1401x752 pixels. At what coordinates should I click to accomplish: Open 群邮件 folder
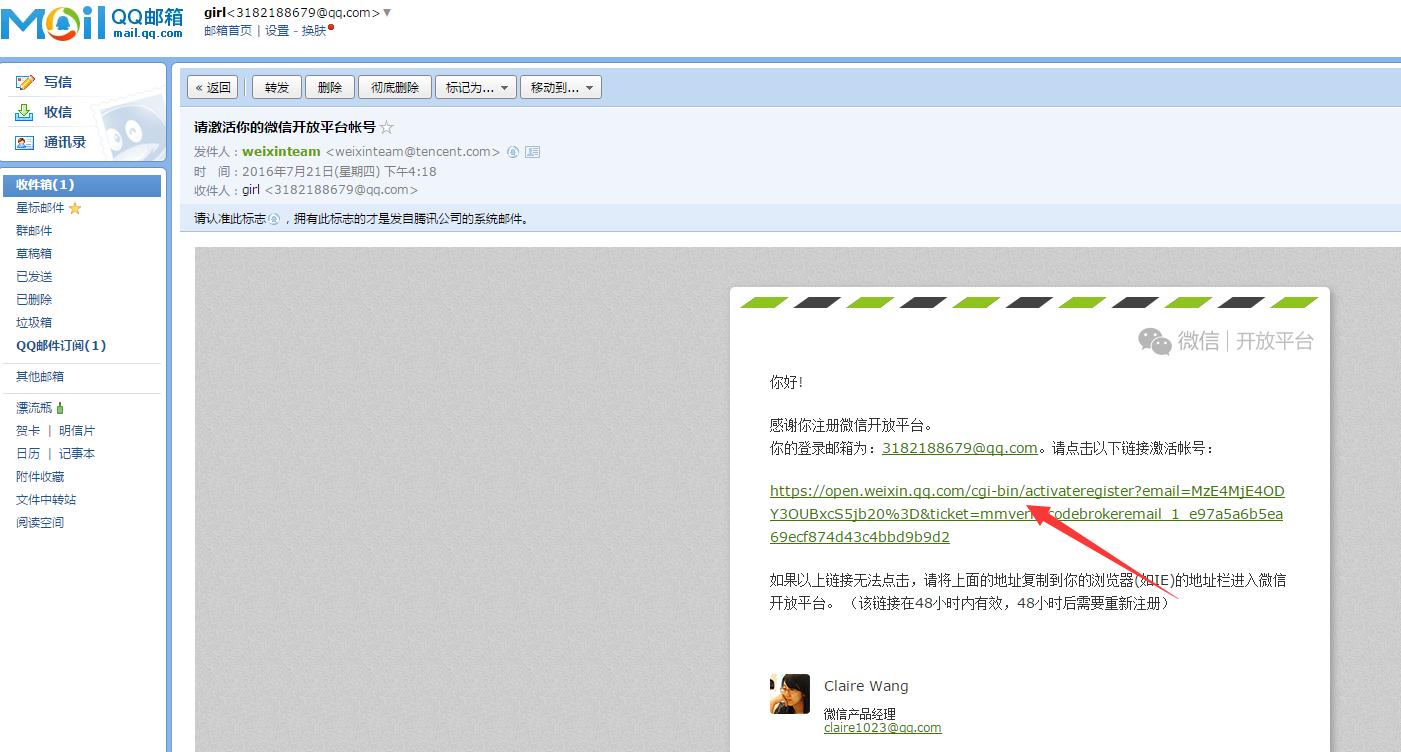click(34, 231)
